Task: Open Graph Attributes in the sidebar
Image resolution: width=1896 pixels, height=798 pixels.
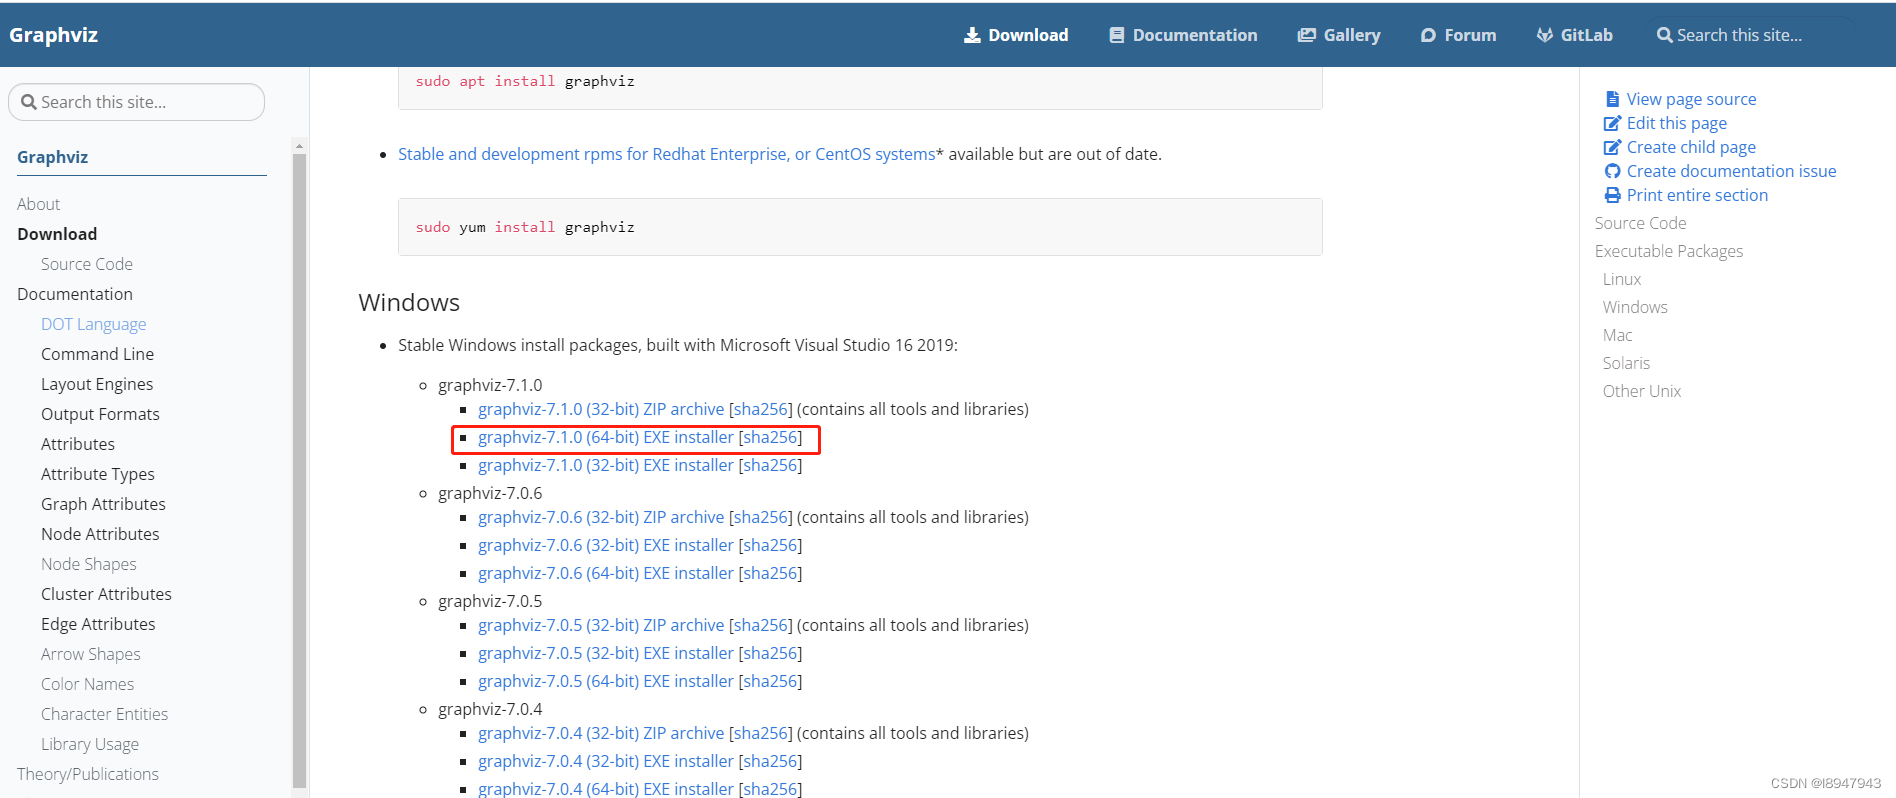Action: [104, 504]
